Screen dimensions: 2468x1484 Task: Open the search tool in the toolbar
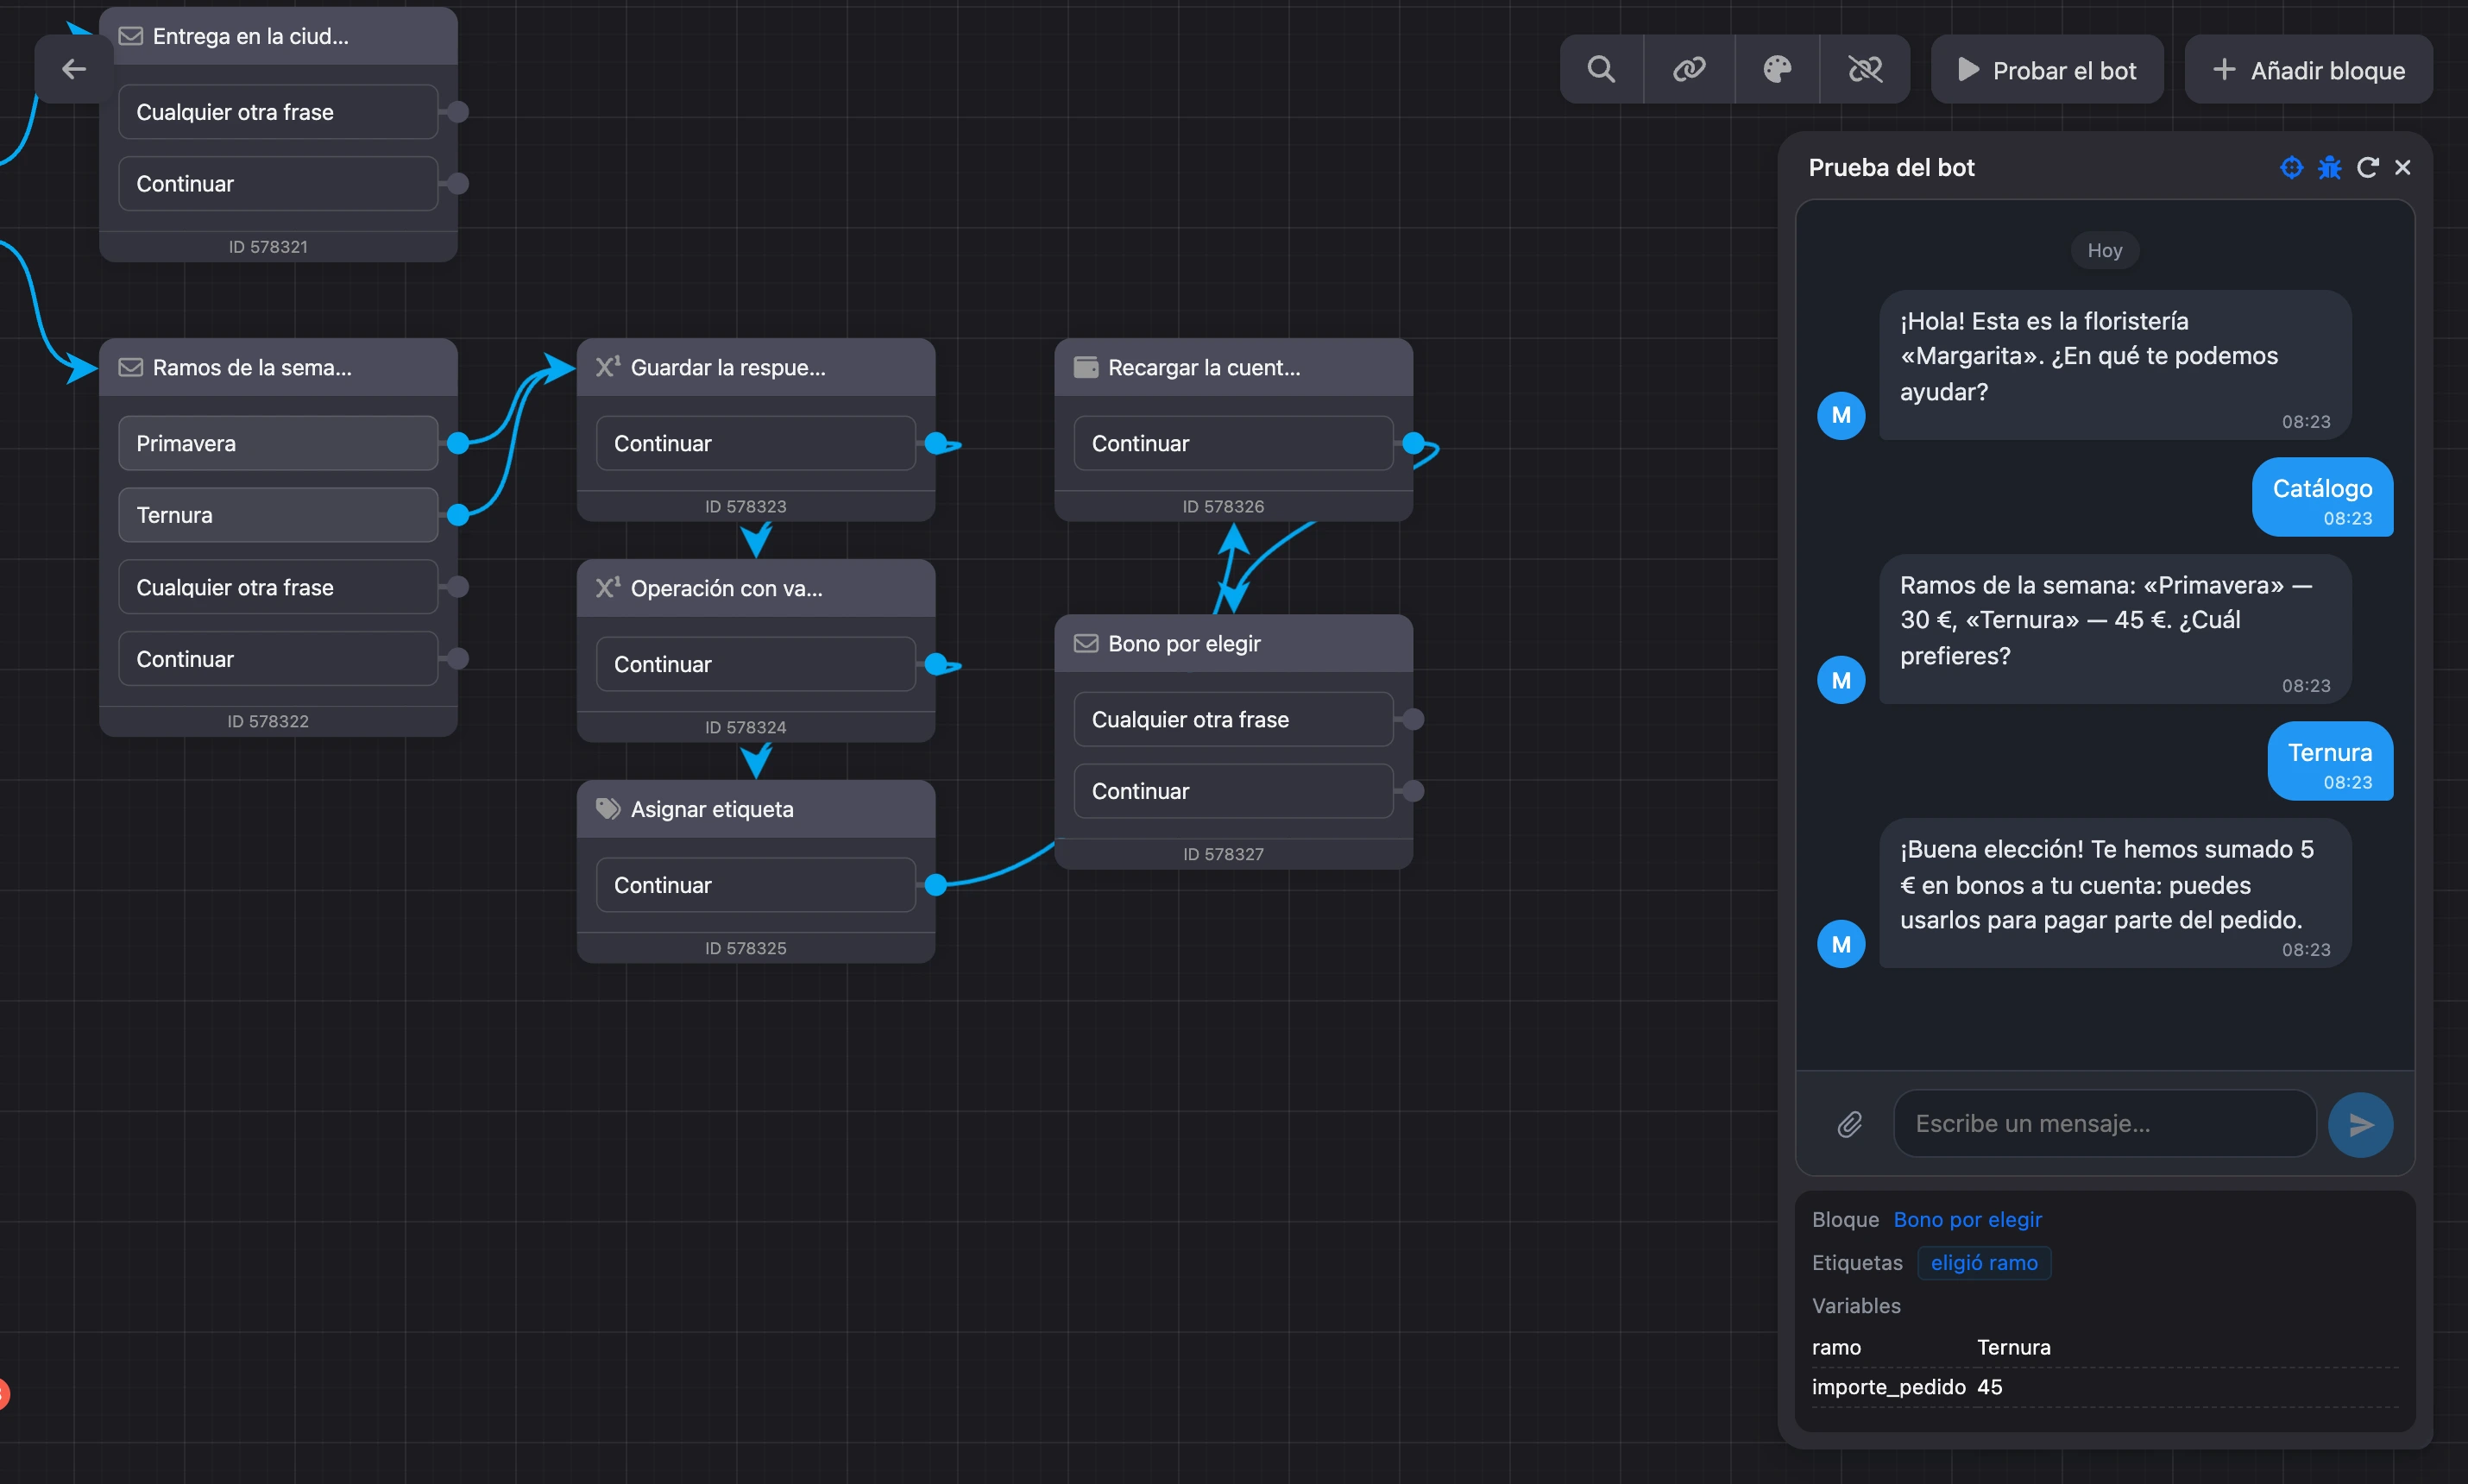click(x=1601, y=69)
